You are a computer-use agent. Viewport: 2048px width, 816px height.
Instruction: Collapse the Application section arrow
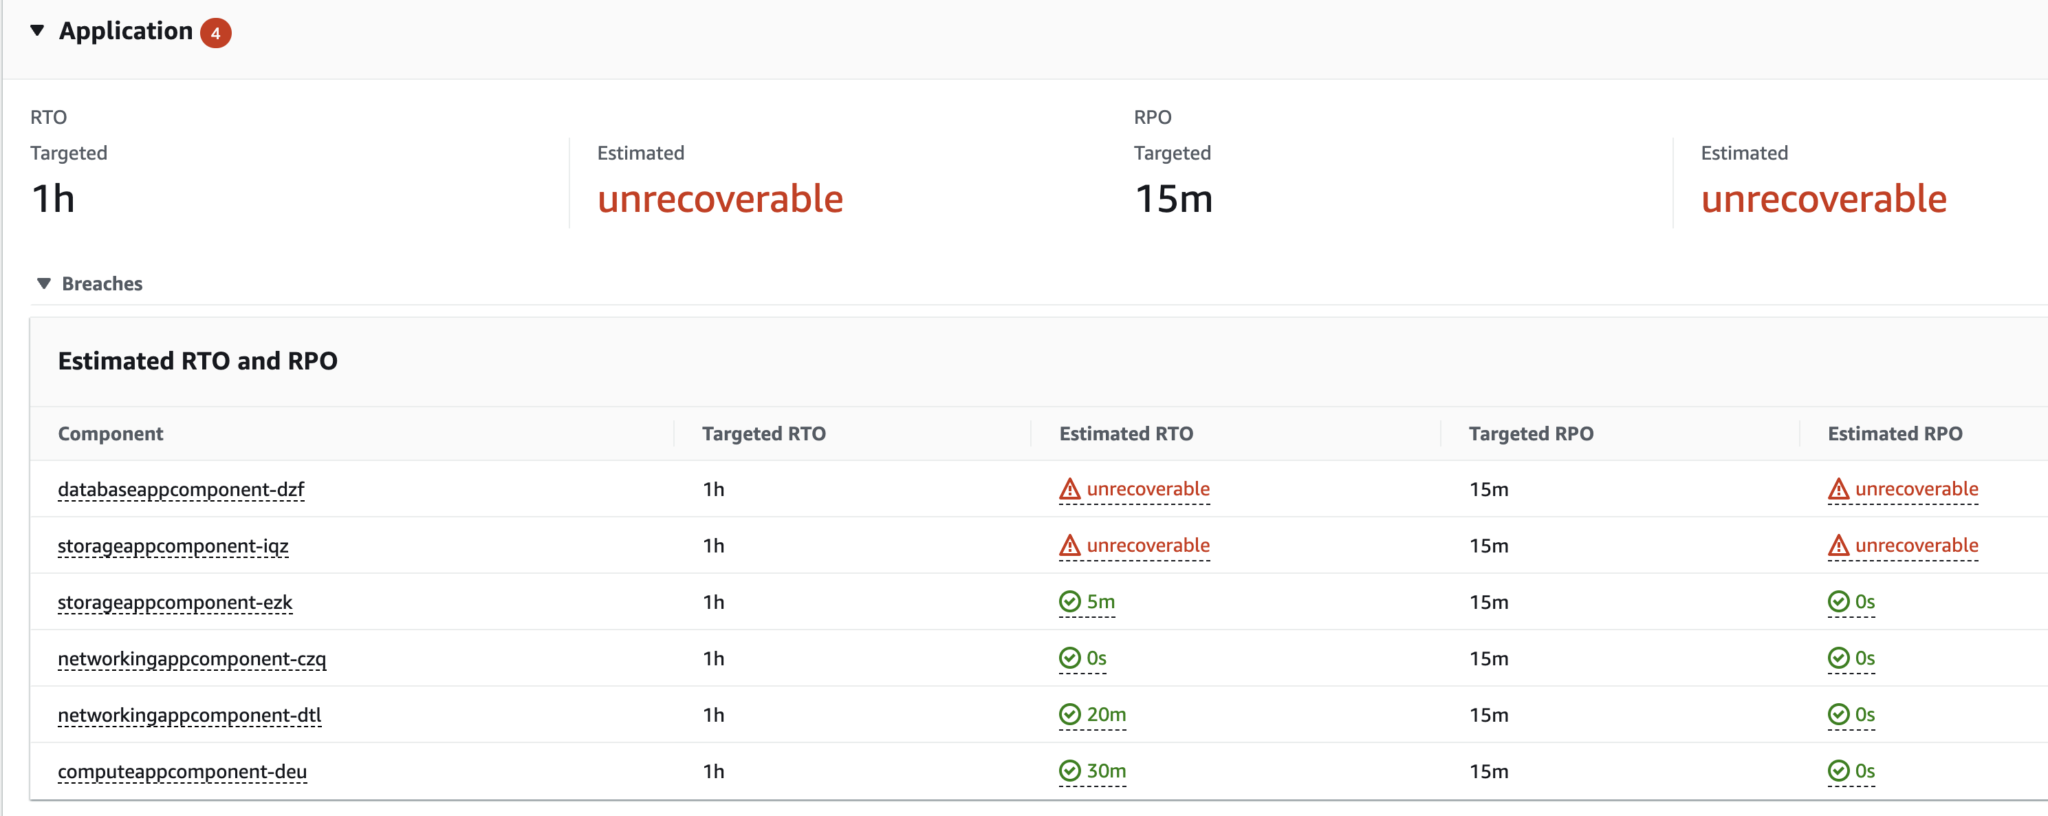point(38,31)
